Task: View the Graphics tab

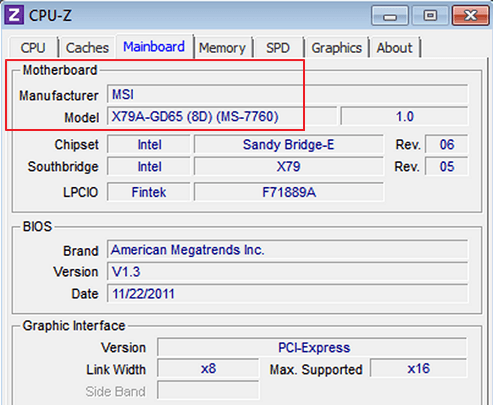Action: tap(337, 48)
